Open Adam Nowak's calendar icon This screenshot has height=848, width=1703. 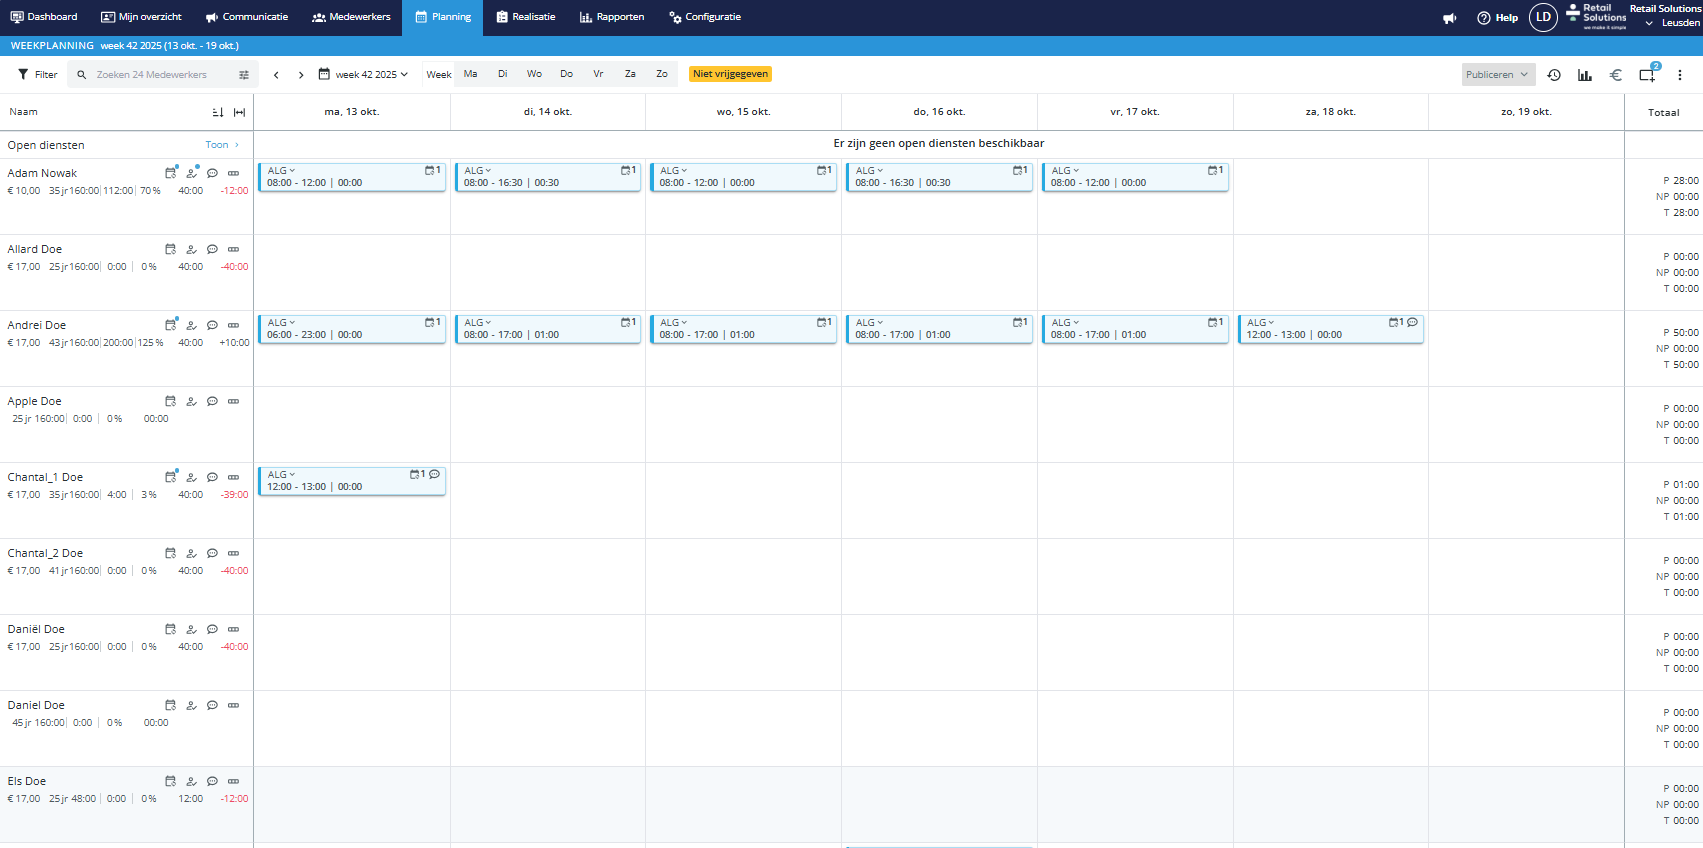[x=171, y=173]
